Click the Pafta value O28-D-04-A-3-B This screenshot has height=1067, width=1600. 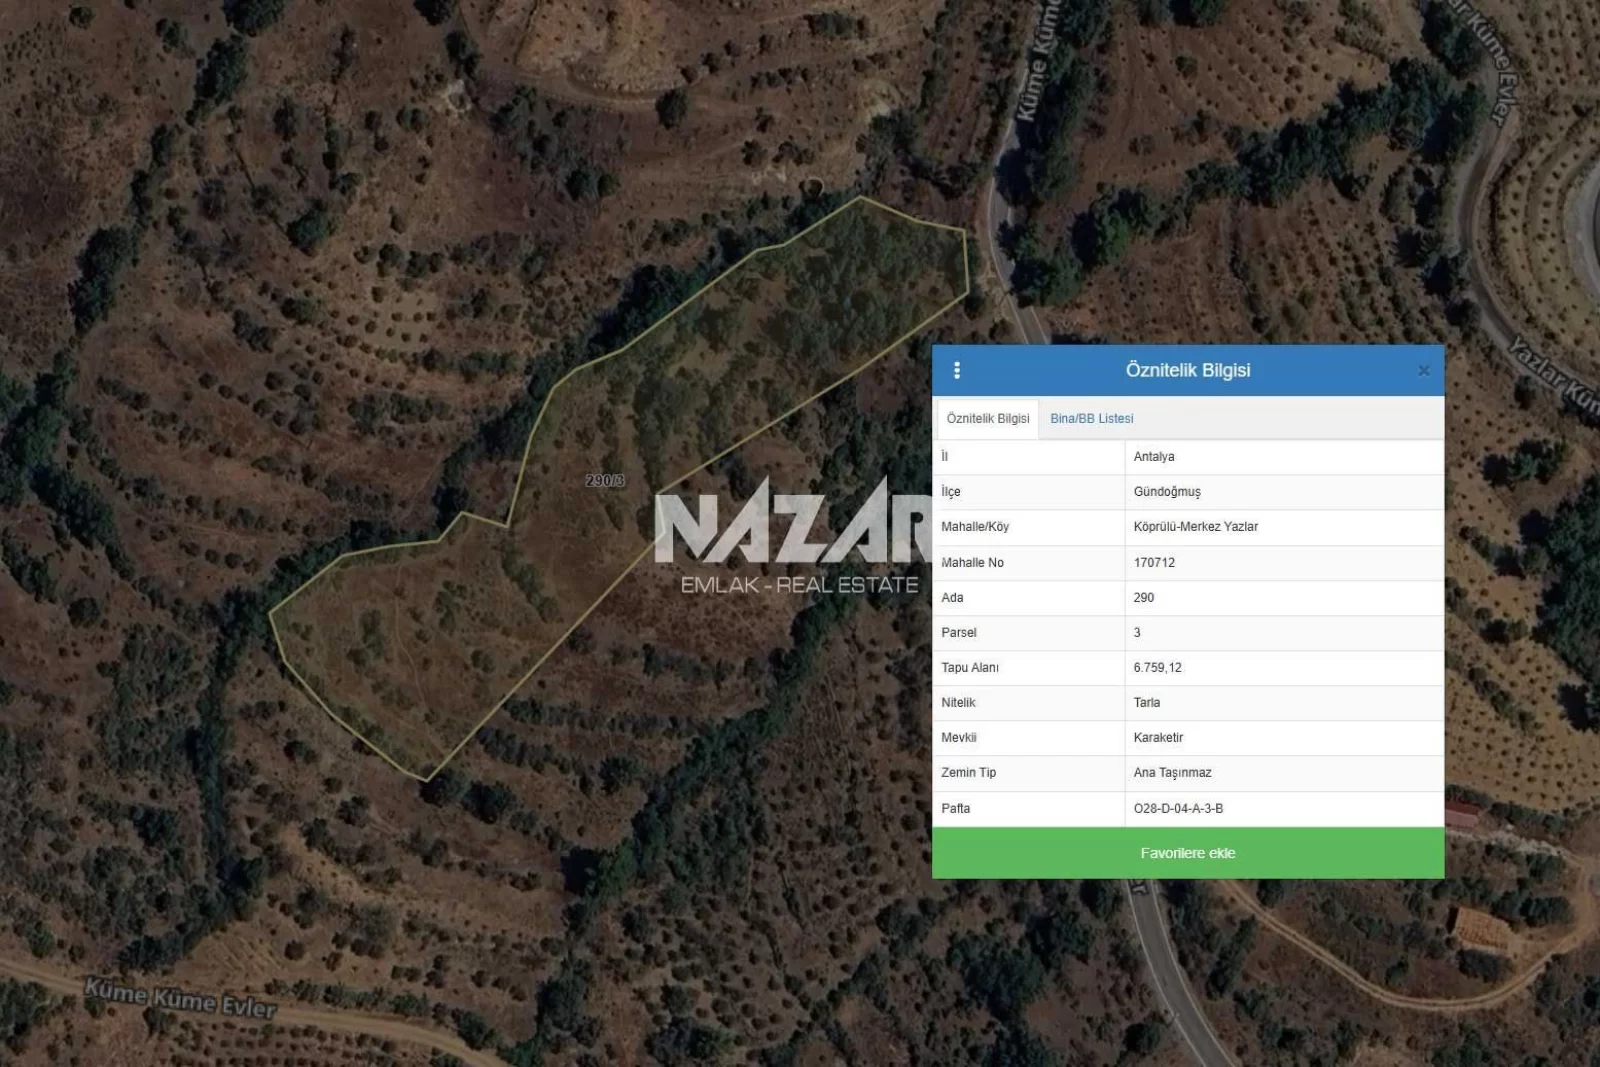(1178, 809)
